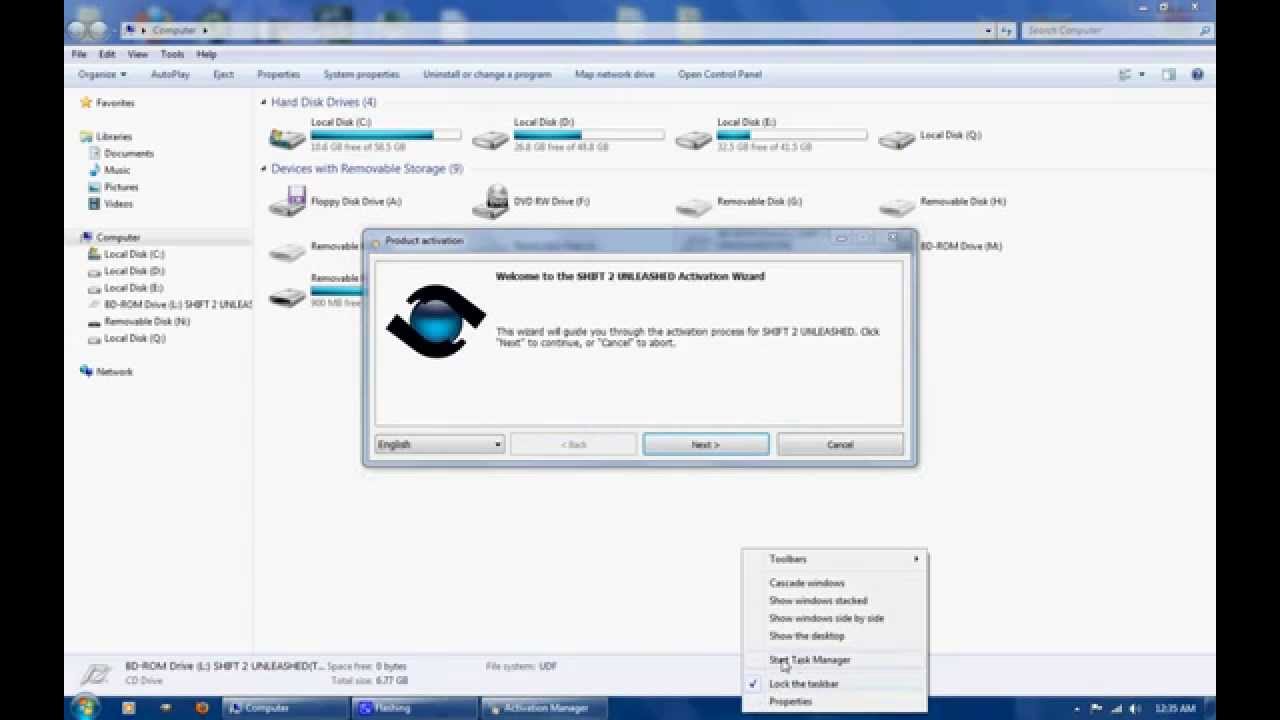Click Open Control Panel in toolbar
The image size is (1280, 720).
[720, 74]
